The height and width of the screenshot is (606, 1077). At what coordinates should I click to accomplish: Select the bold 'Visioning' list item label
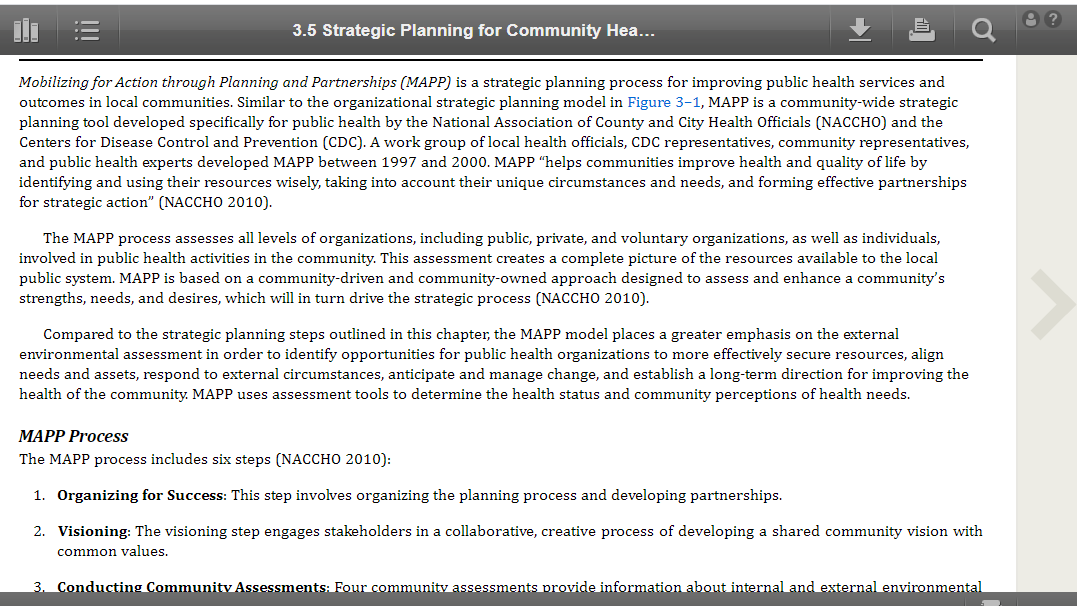coord(93,531)
